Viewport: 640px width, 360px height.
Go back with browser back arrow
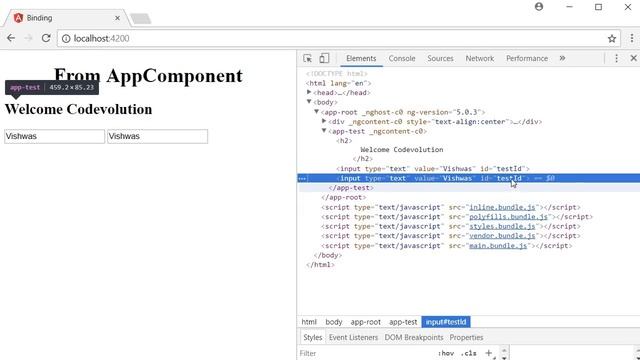click(11, 38)
